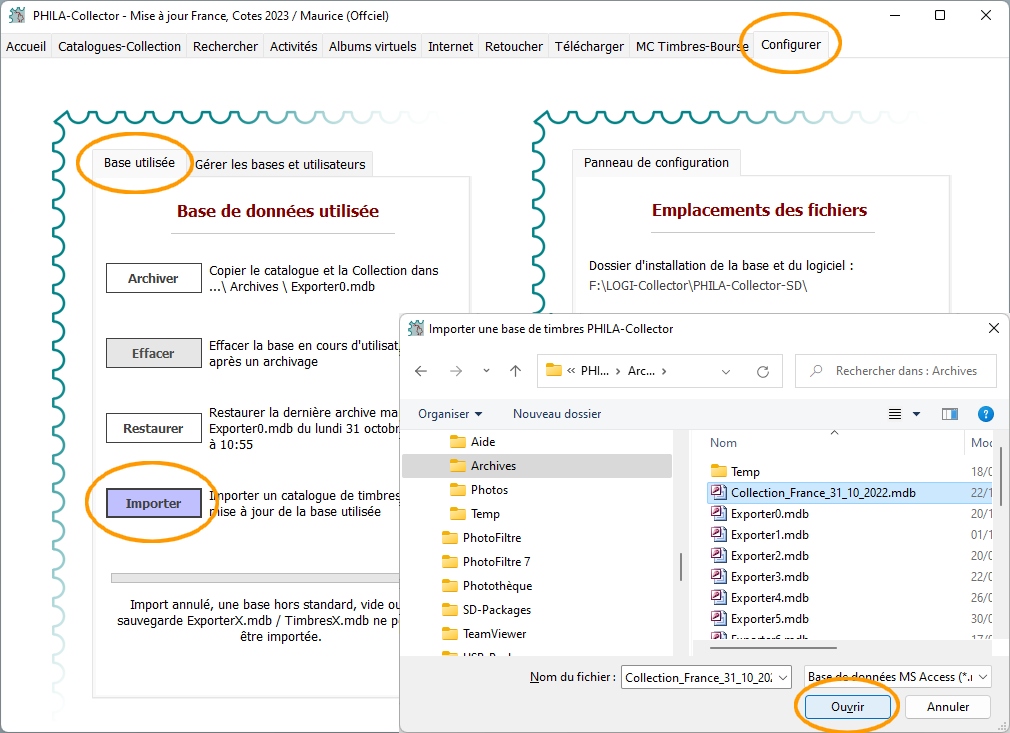Click the PHI... breadcrumb in address bar
The image size is (1010, 733).
click(x=595, y=371)
